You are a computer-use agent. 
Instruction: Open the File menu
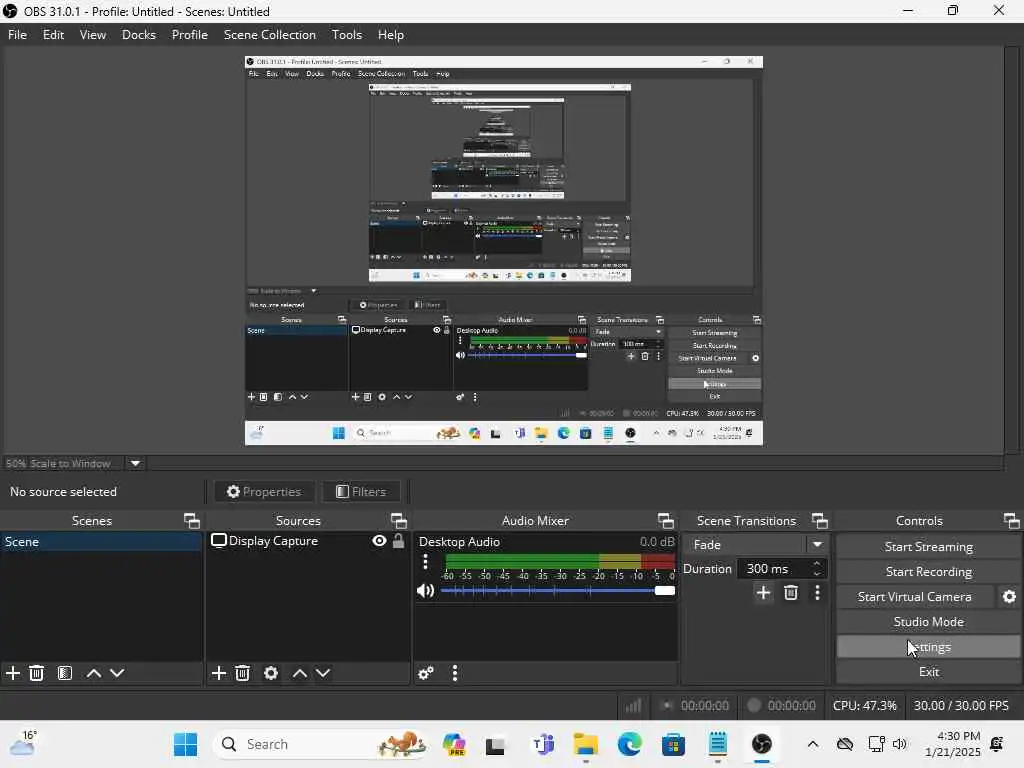click(x=18, y=35)
